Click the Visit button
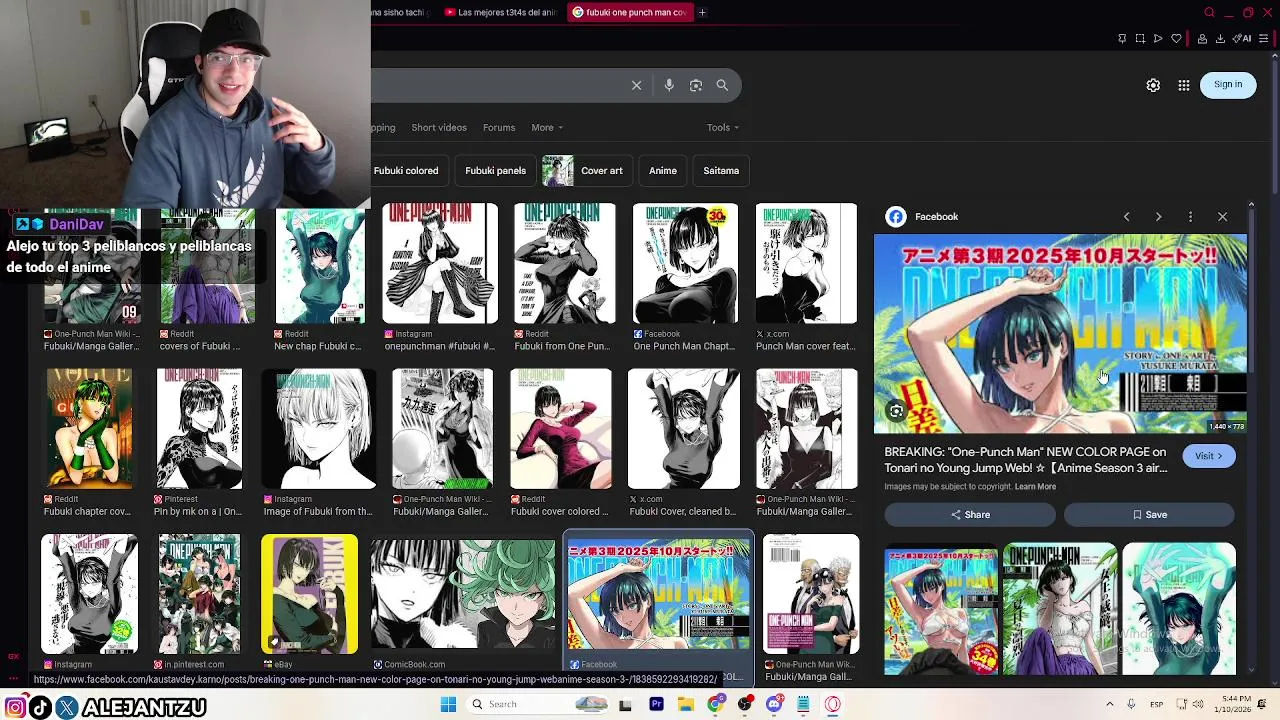 coord(1209,456)
